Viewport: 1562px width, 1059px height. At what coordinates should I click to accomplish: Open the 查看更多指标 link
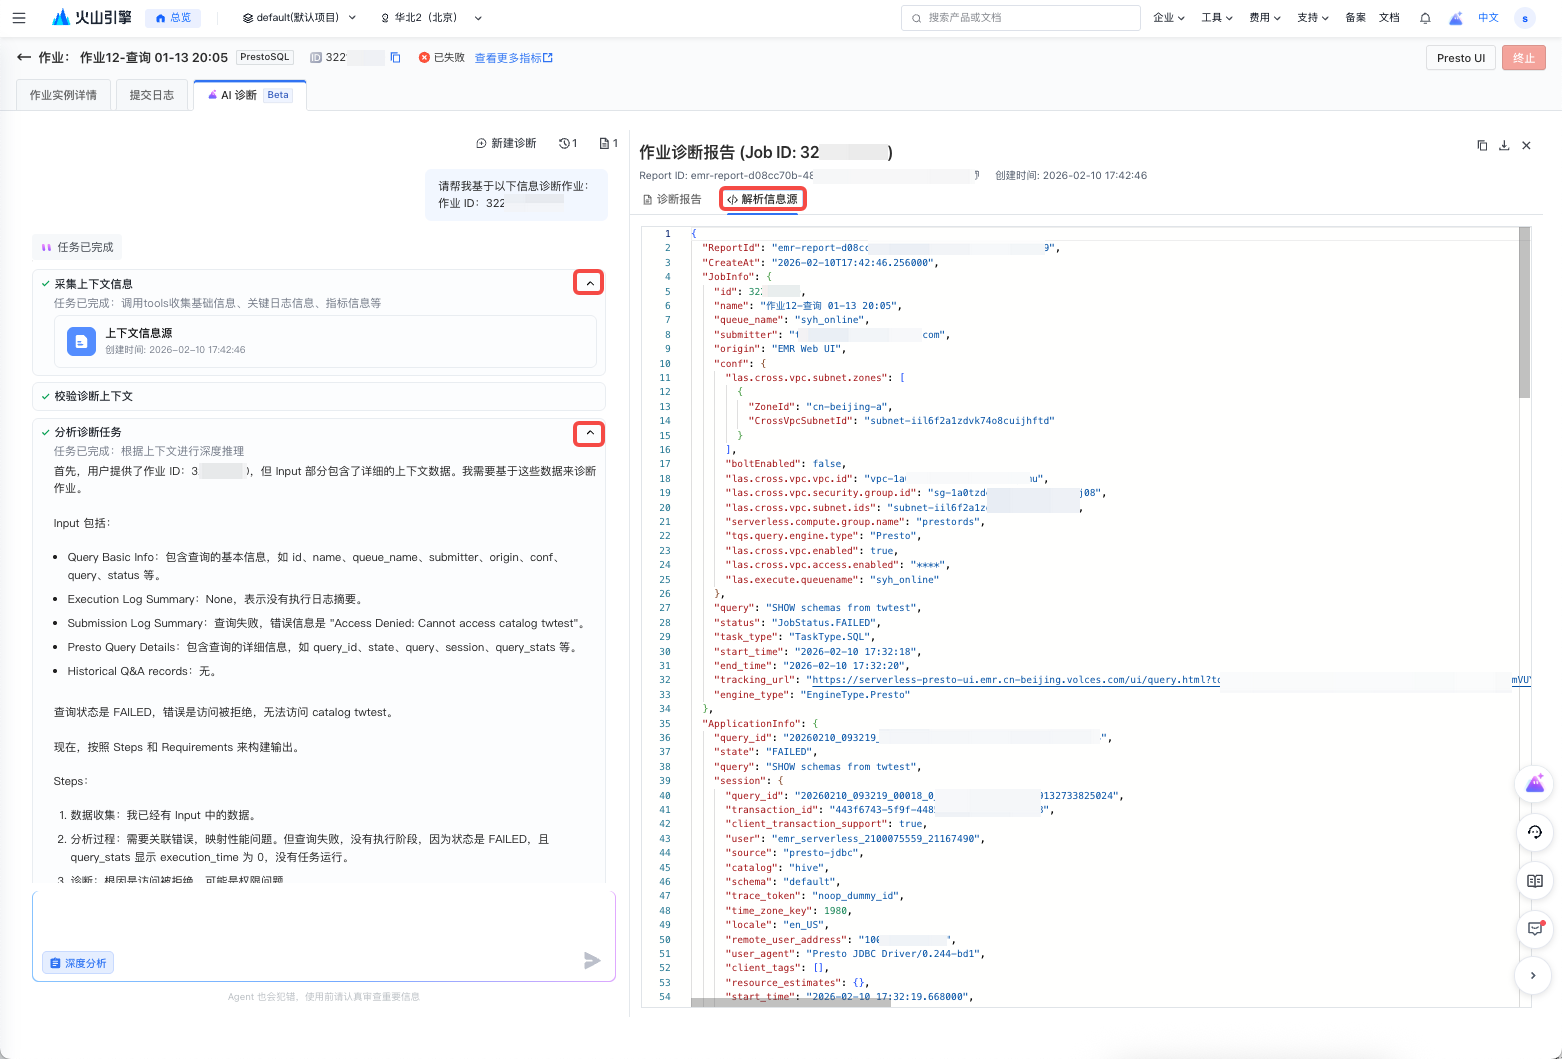513,58
